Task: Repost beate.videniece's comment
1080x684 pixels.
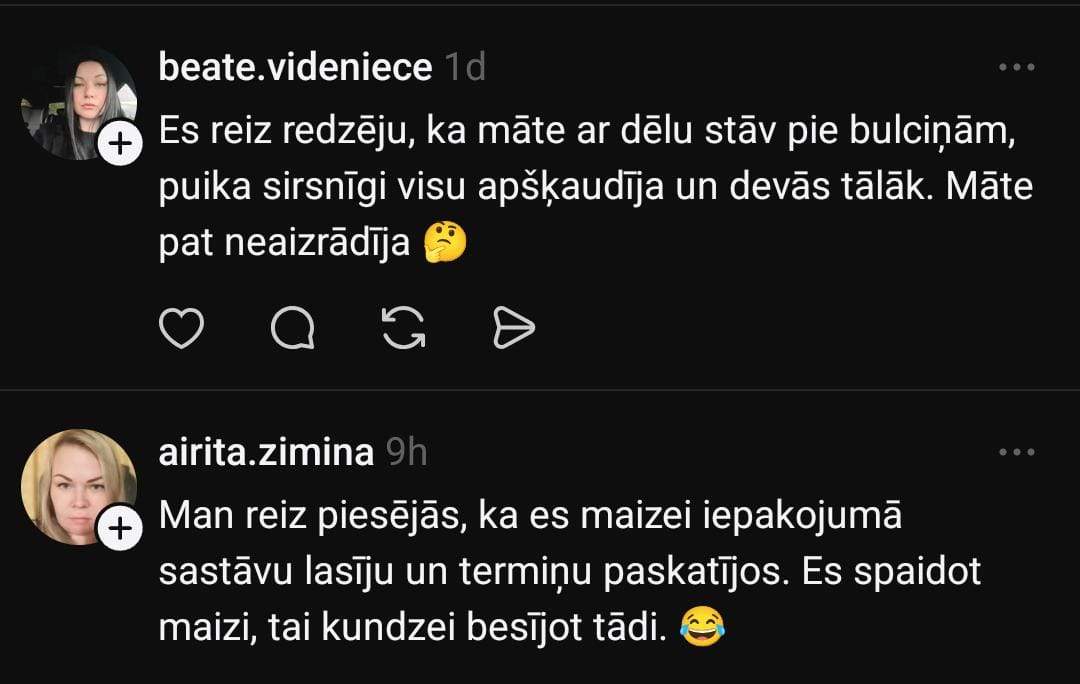Action: [404, 328]
